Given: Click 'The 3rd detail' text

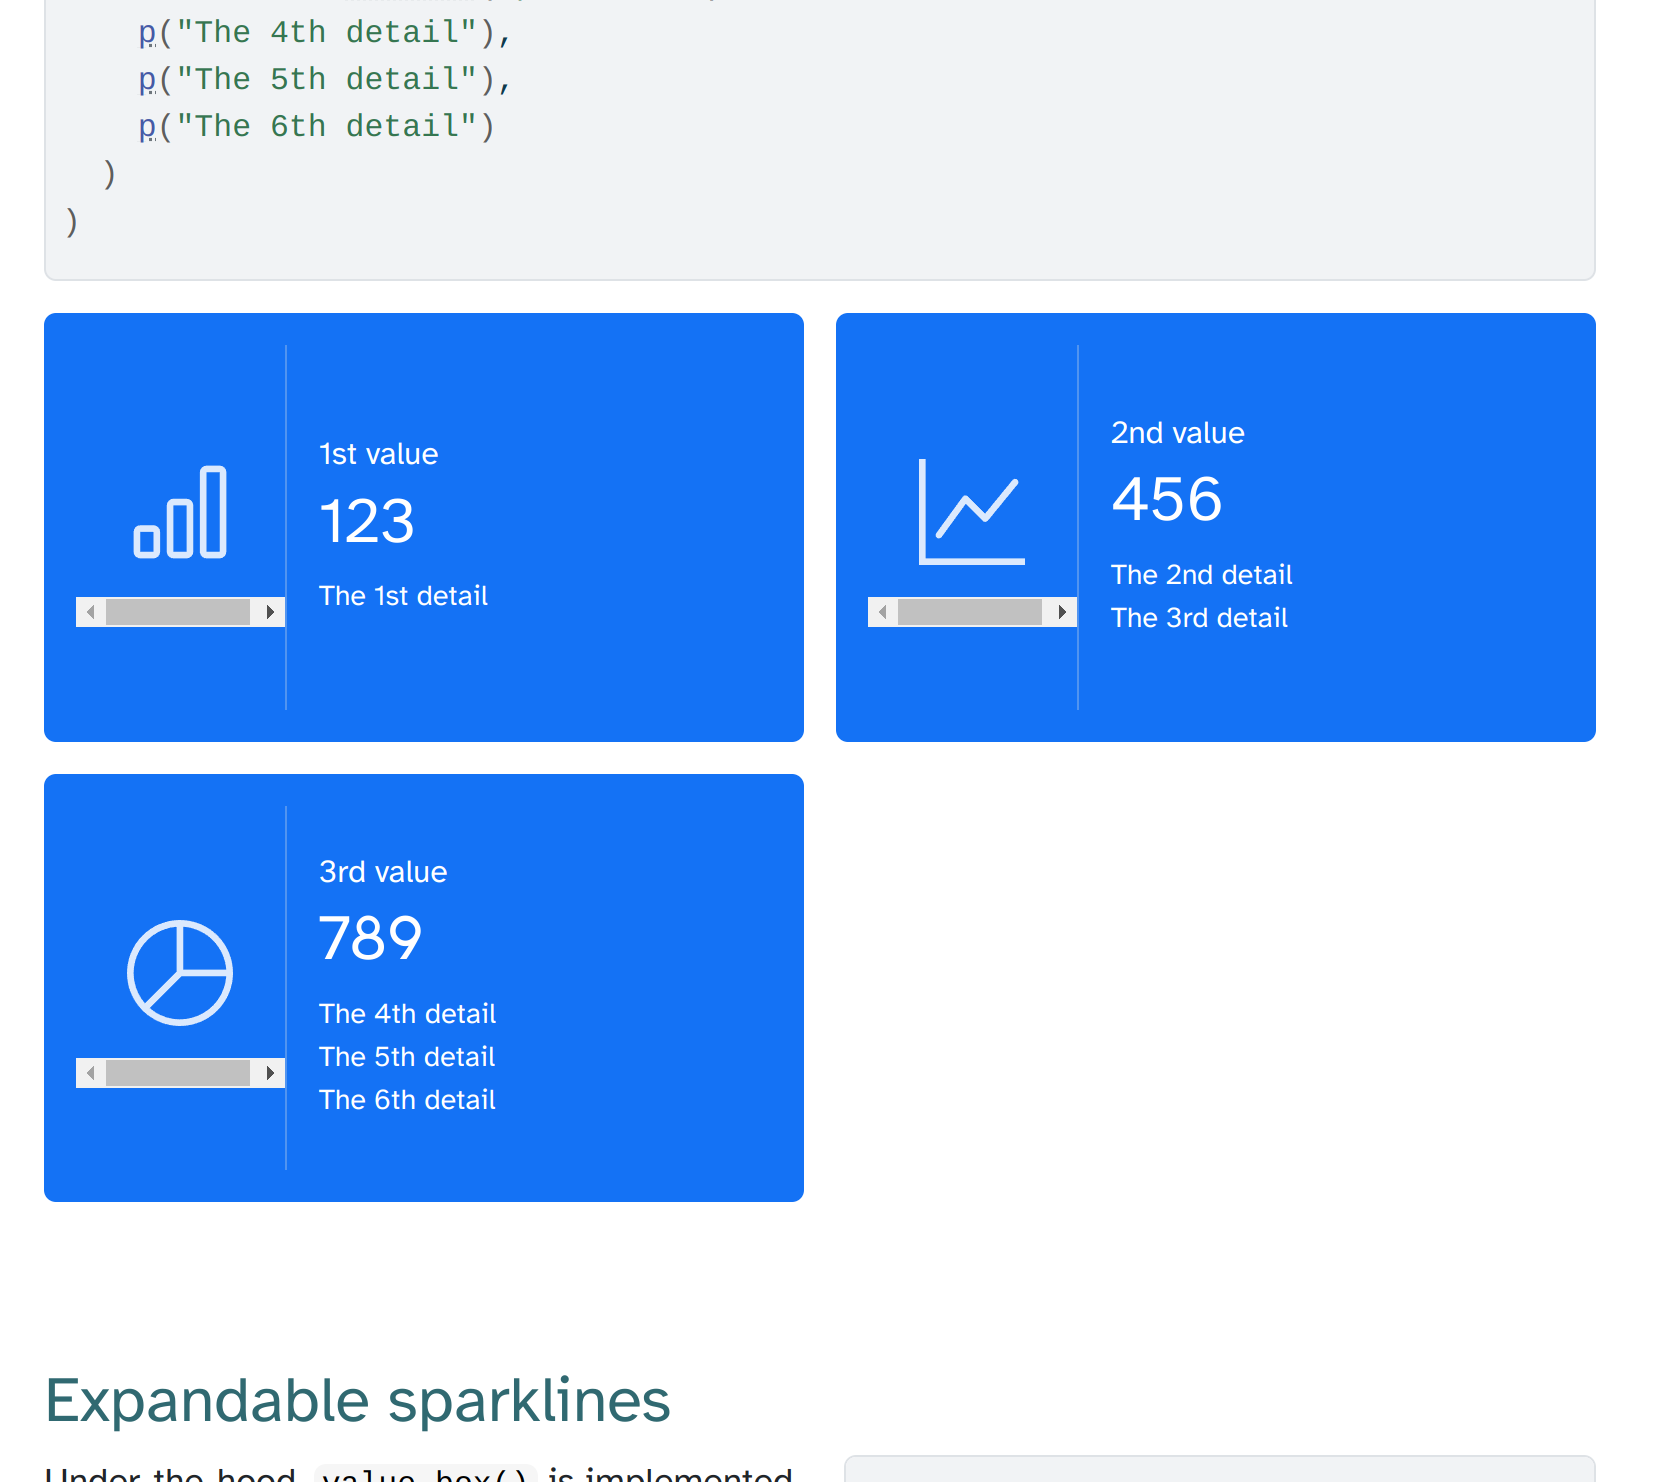Looking at the screenshot, I should click(x=1199, y=618).
